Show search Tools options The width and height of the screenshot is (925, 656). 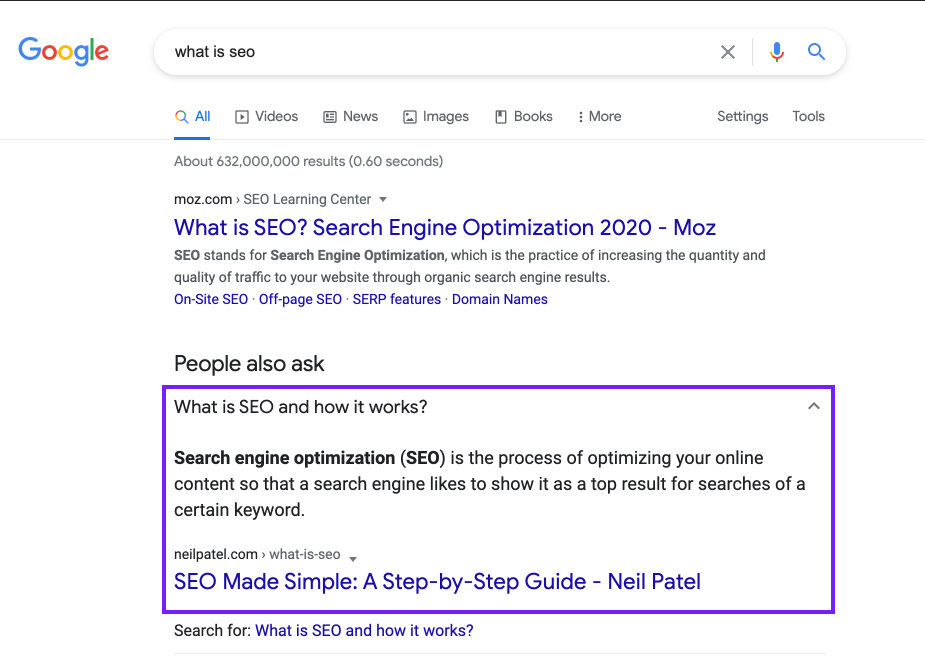pyautogui.click(x=808, y=117)
